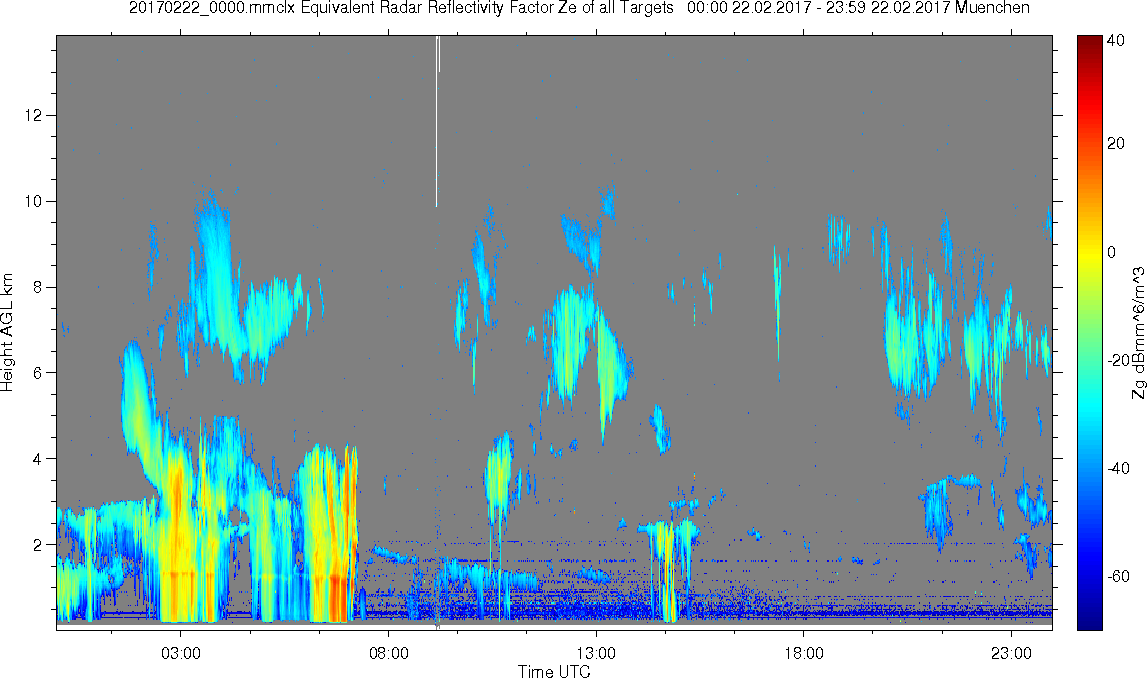1147x678 pixels.
Task: Click the colorbar label '20'
Action: [1116, 143]
